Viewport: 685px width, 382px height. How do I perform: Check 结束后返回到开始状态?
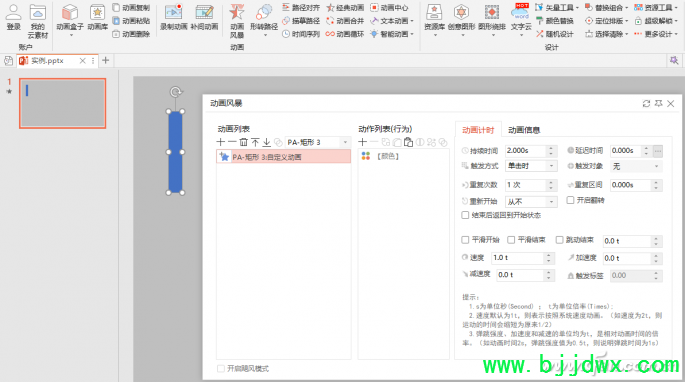coord(465,215)
